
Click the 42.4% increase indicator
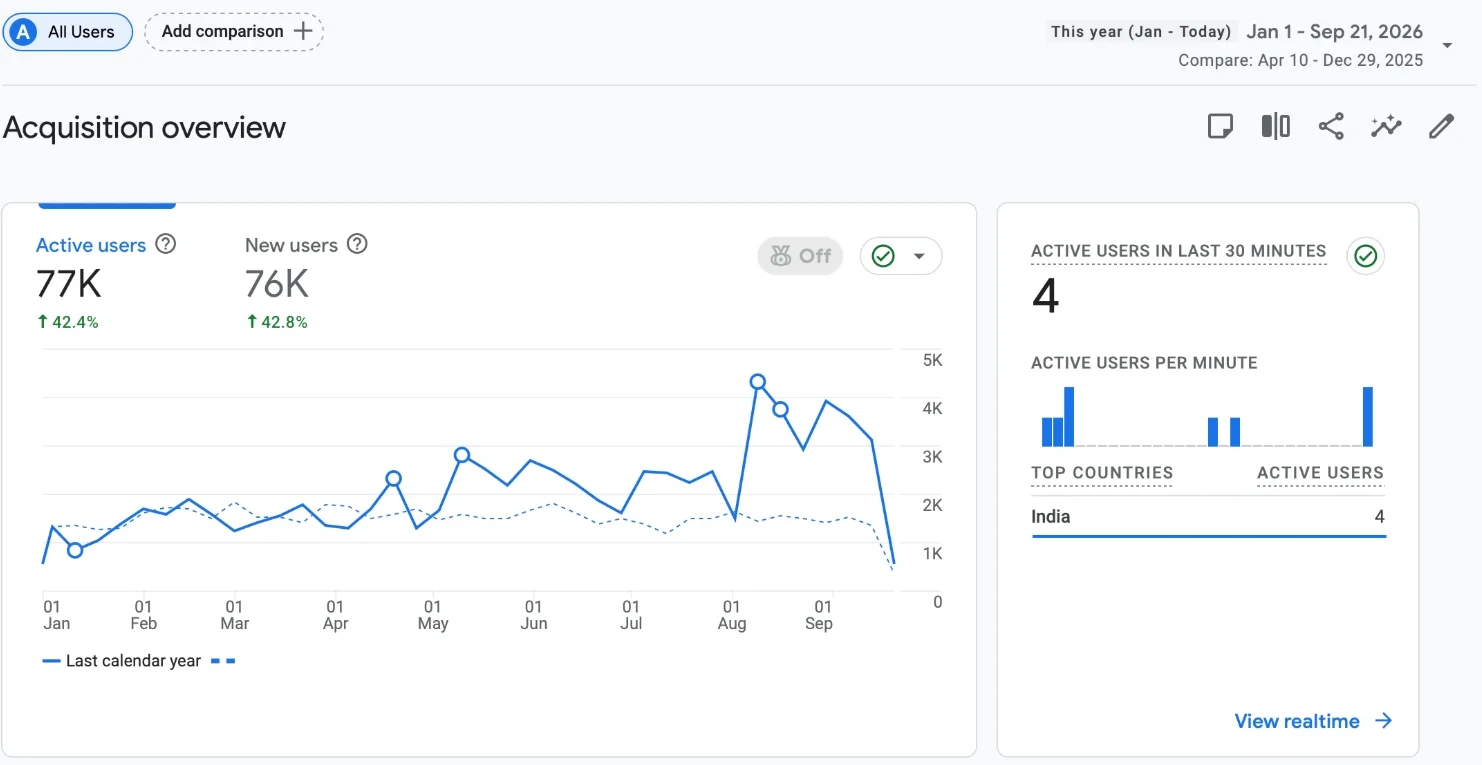[68, 322]
